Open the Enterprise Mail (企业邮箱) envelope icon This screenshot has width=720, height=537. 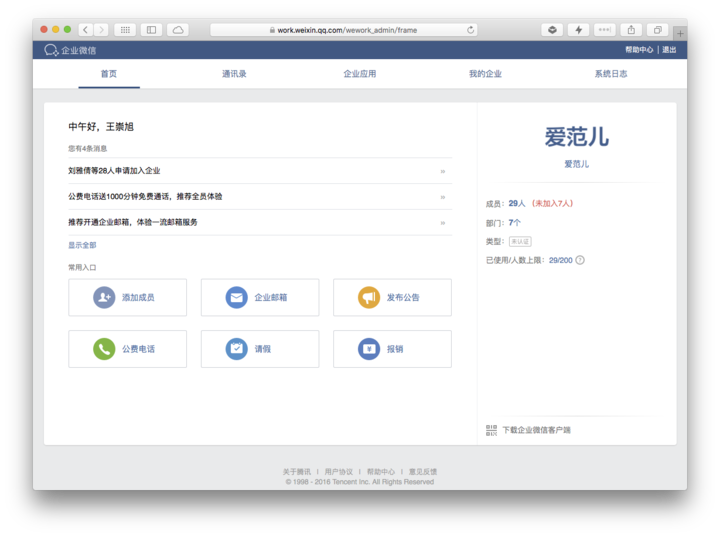click(236, 297)
